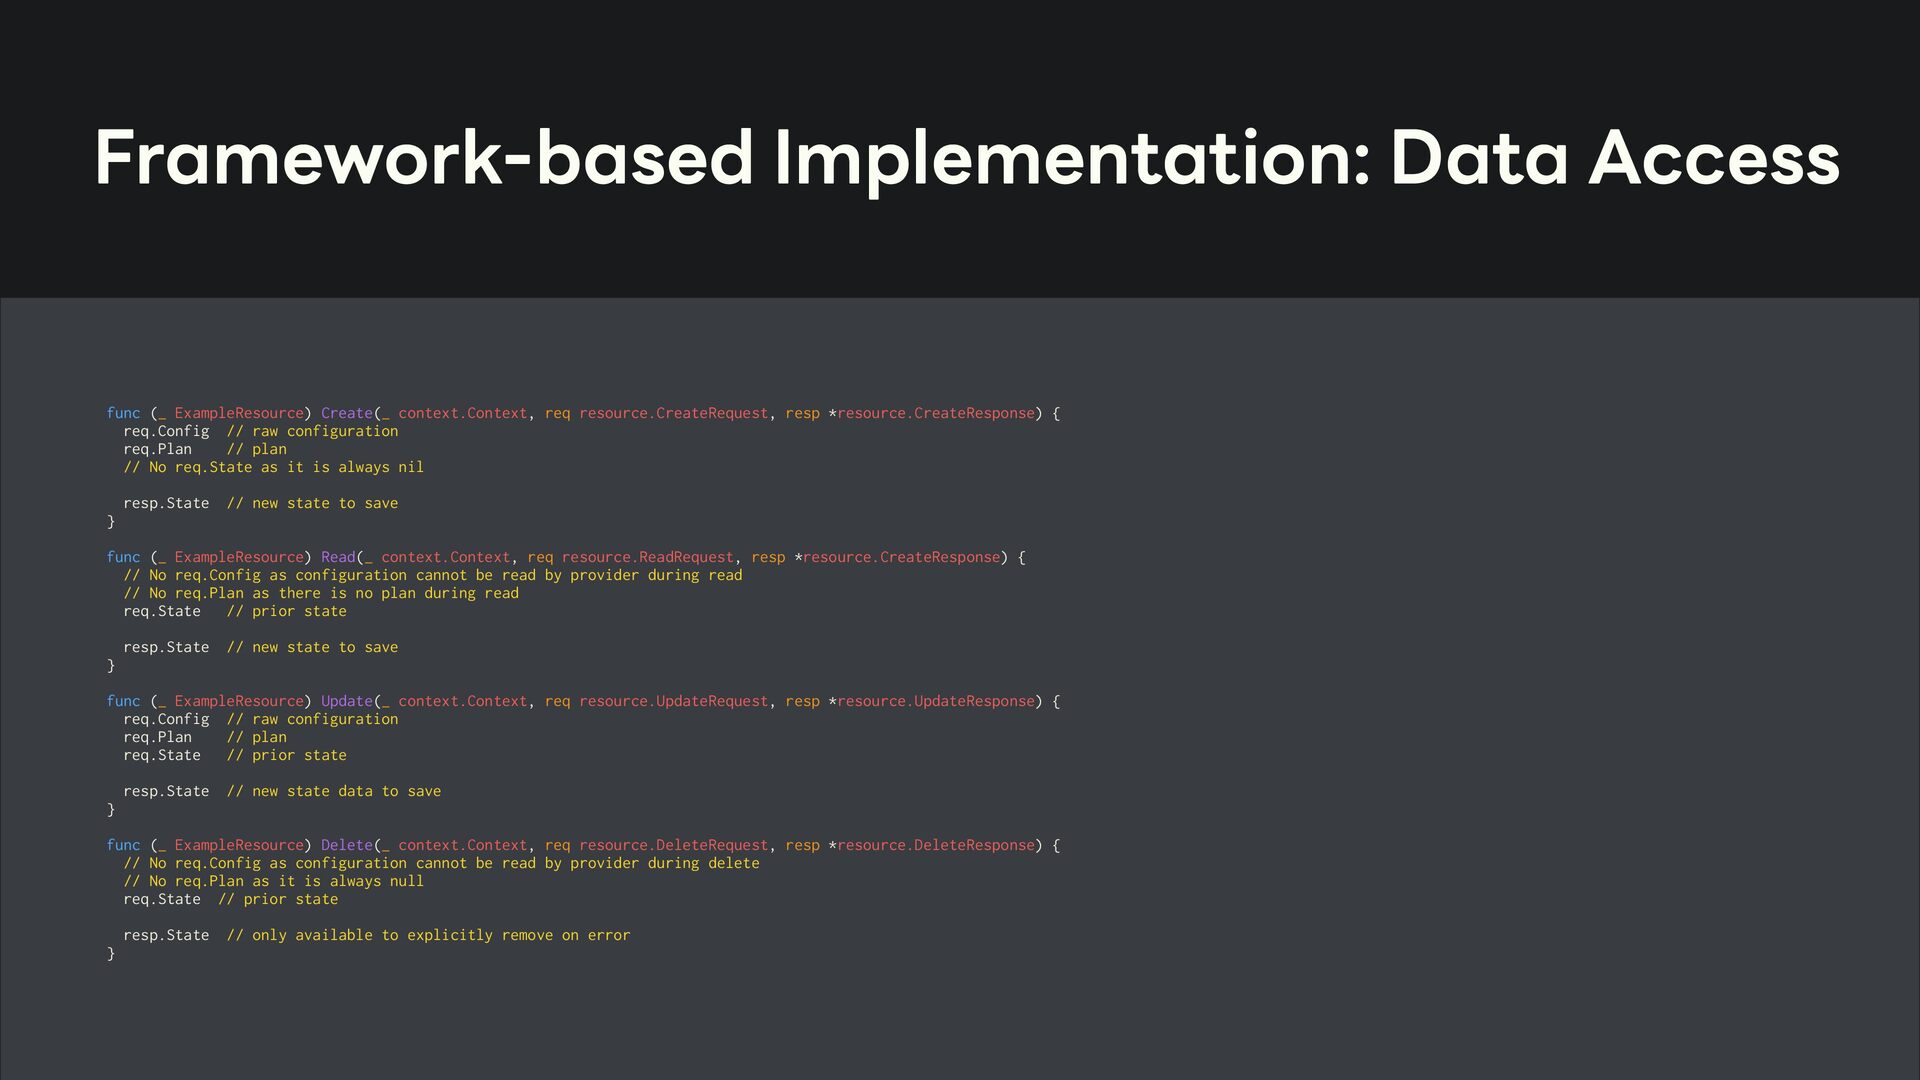Screen dimensions: 1920x1080
Task: Click the Update function name
Action: click(346, 701)
